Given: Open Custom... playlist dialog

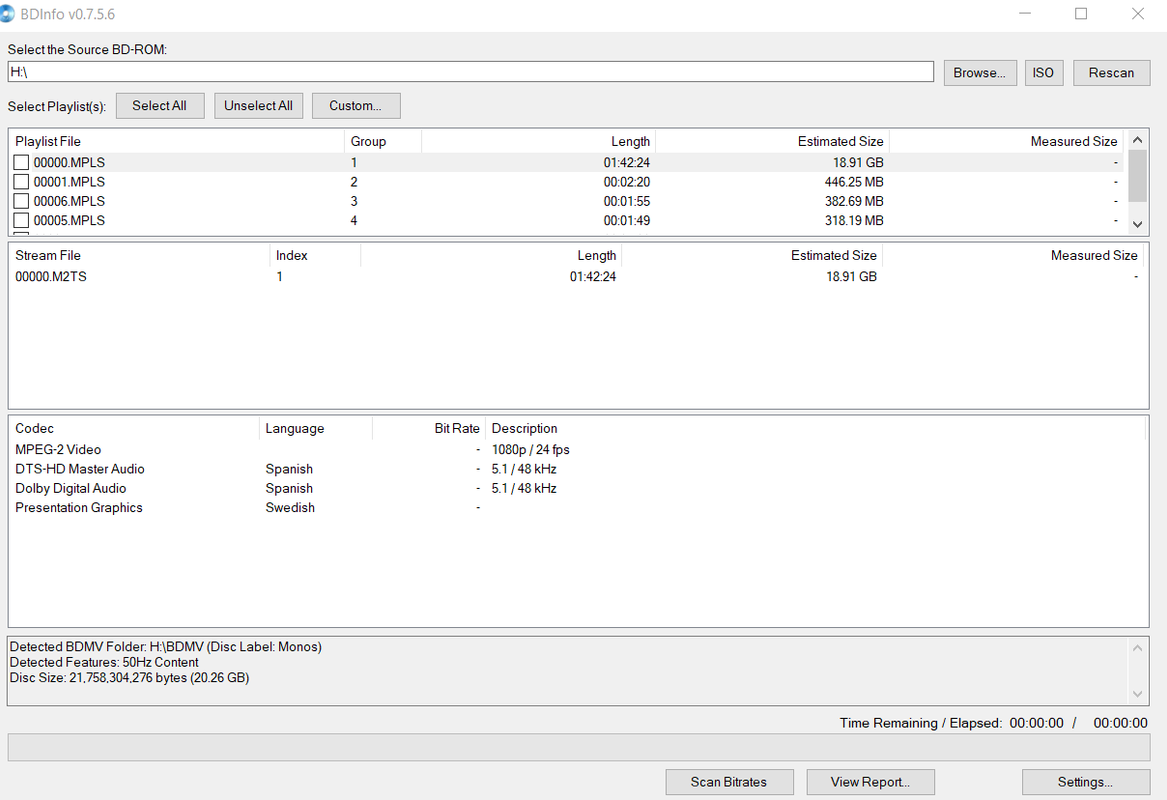Looking at the screenshot, I should (x=356, y=106).
